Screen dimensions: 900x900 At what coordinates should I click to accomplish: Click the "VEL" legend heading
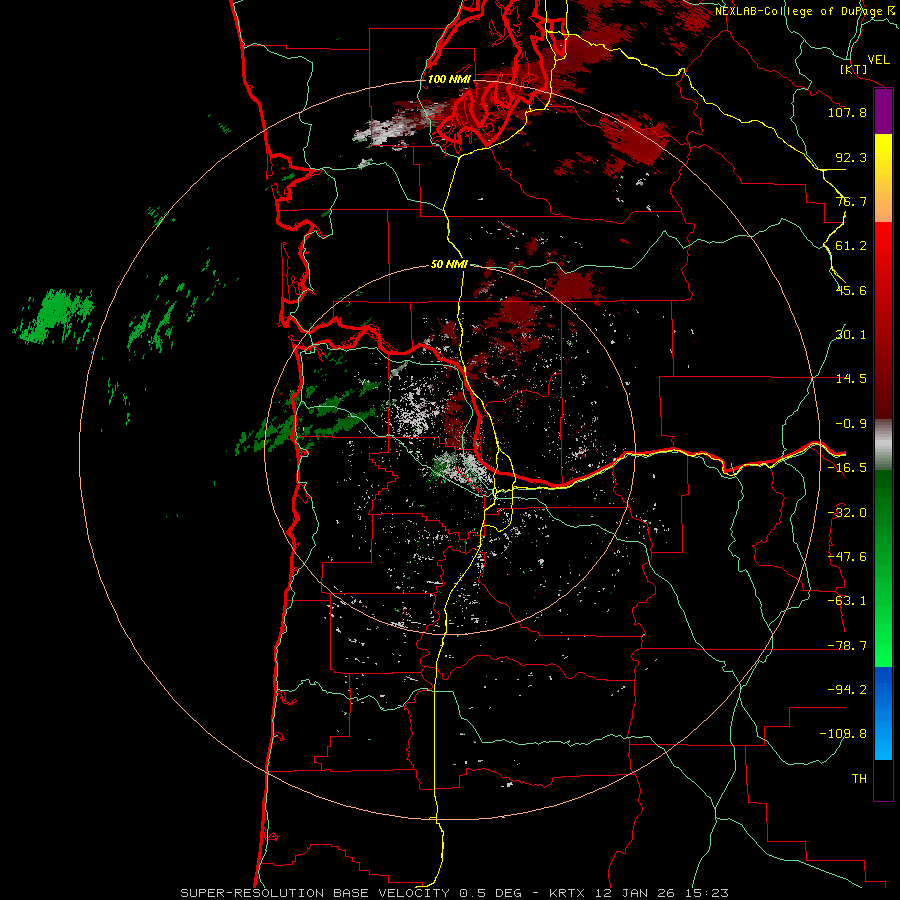click(x=878, y=60)
